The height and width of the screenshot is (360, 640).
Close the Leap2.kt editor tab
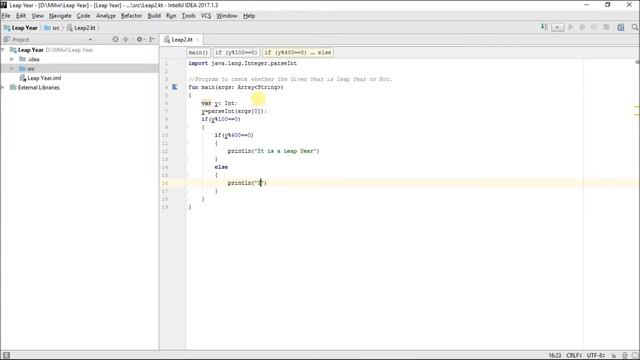pyautogui.click(x=198, y=40)
